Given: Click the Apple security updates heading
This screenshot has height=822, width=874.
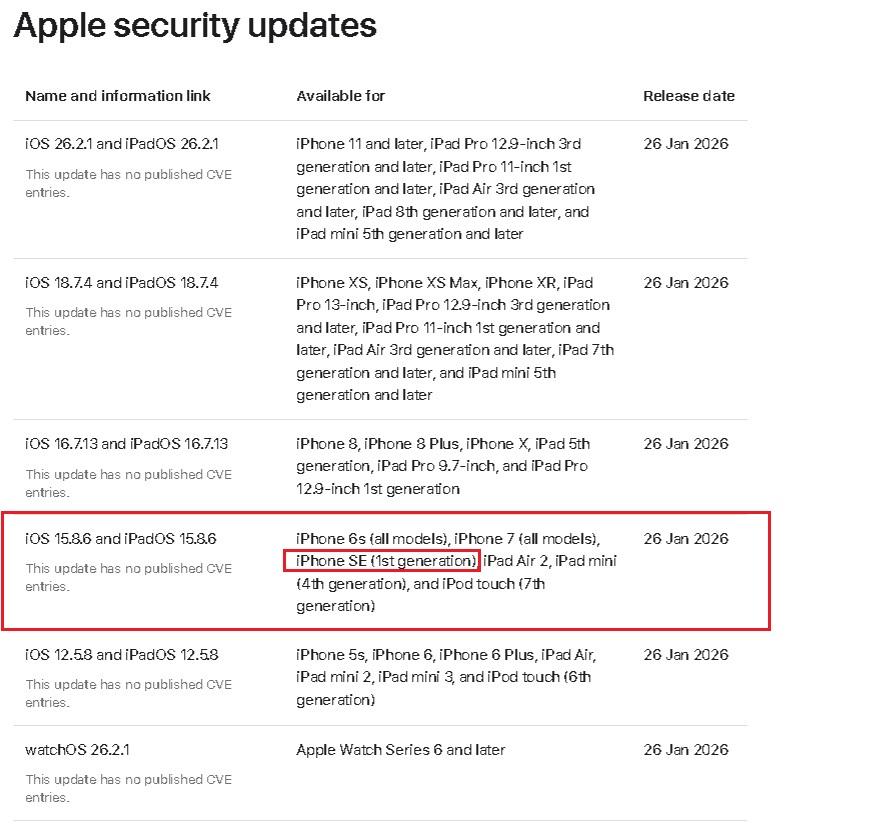Looking at the screenshot, I should point(195,25).
